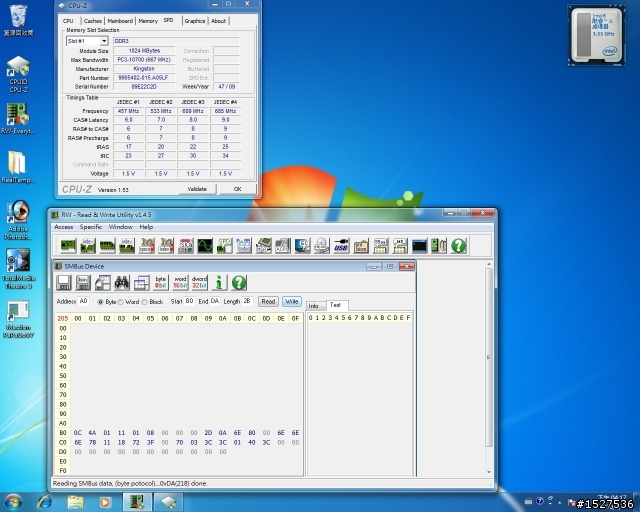
Task: Open Internet Explorer from the taskbar
Action: pos(44,502)
